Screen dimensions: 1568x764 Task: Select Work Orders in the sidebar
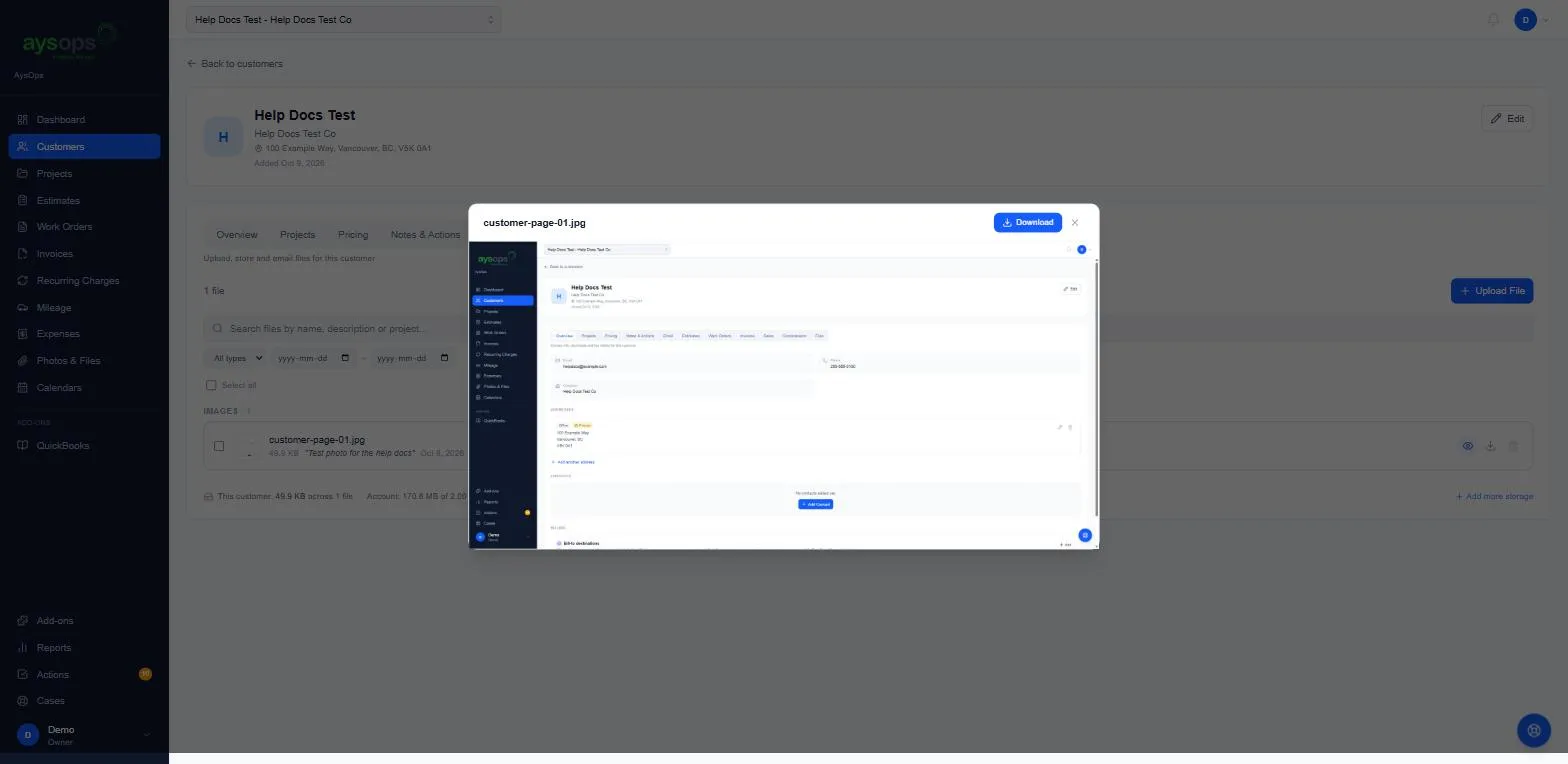point(84,227)
